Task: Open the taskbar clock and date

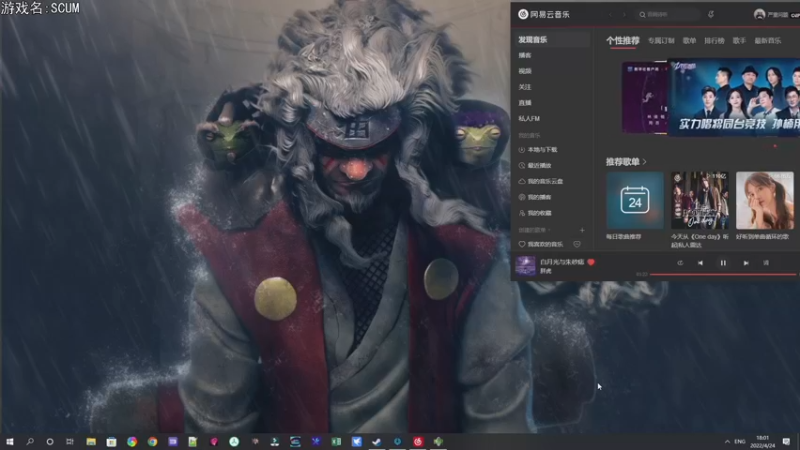Action: 762,441
